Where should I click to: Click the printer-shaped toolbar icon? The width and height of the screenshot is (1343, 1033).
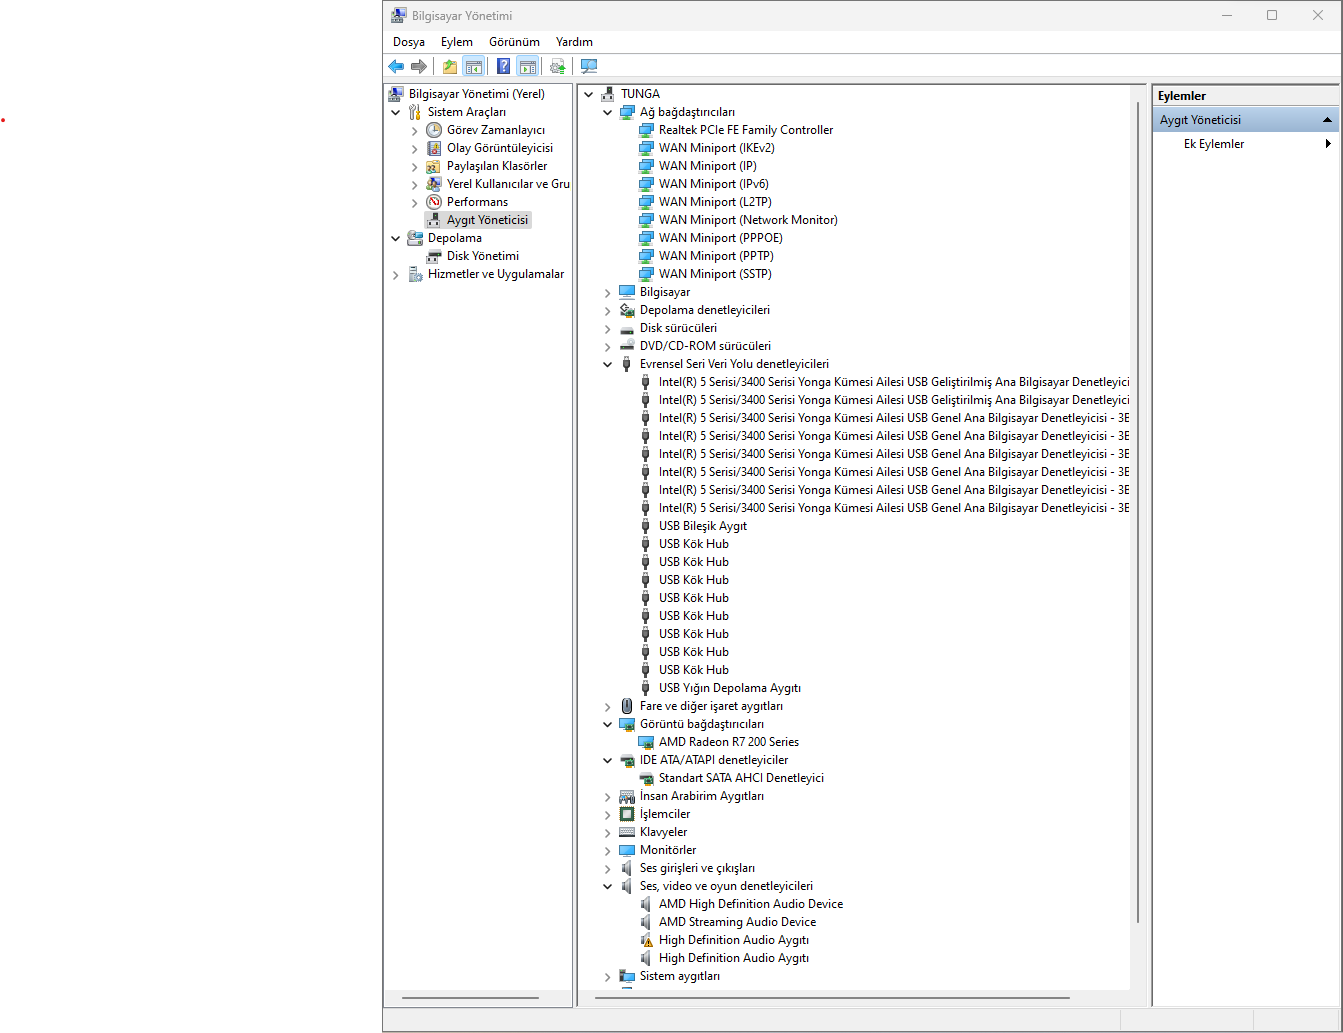(x=558, y=67)
